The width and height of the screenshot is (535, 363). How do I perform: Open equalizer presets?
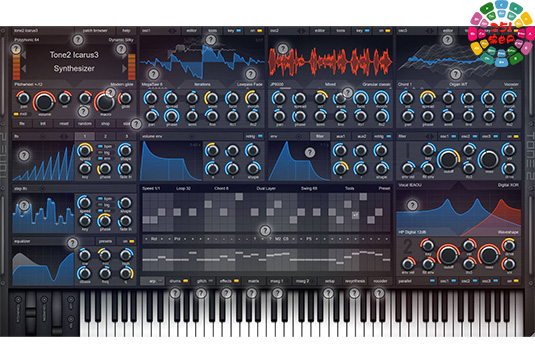tap(105, 241)
